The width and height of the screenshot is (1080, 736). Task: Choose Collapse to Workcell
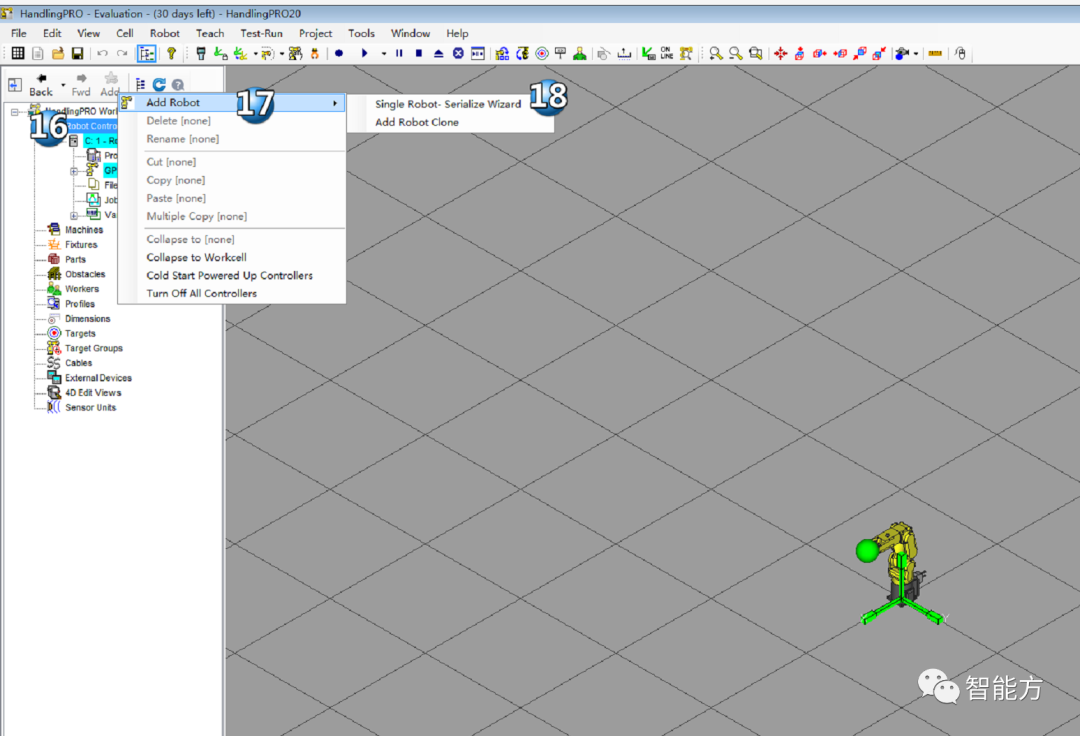click(196, 257)
